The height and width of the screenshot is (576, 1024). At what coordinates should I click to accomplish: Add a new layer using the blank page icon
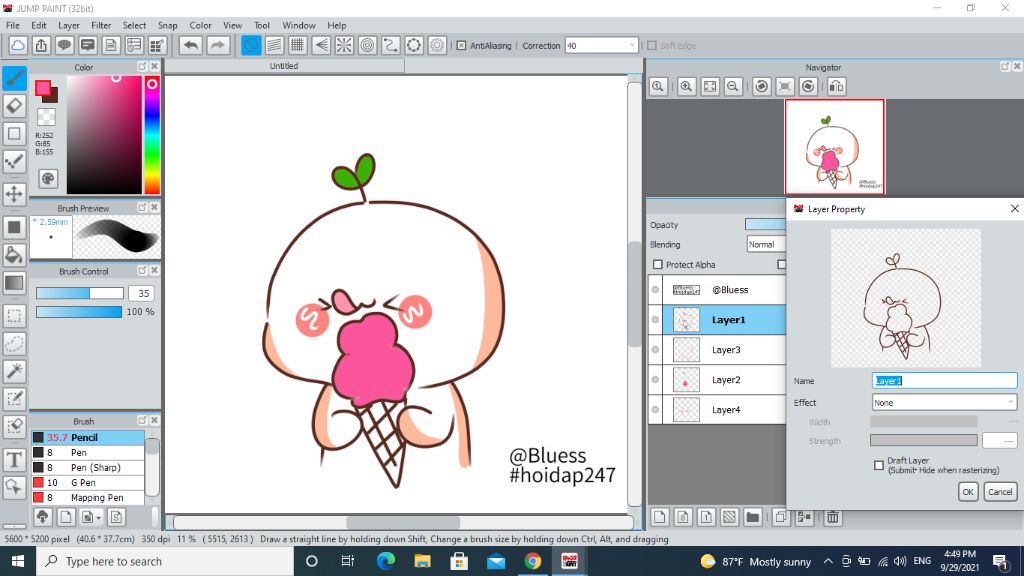(x=660, y=517)
